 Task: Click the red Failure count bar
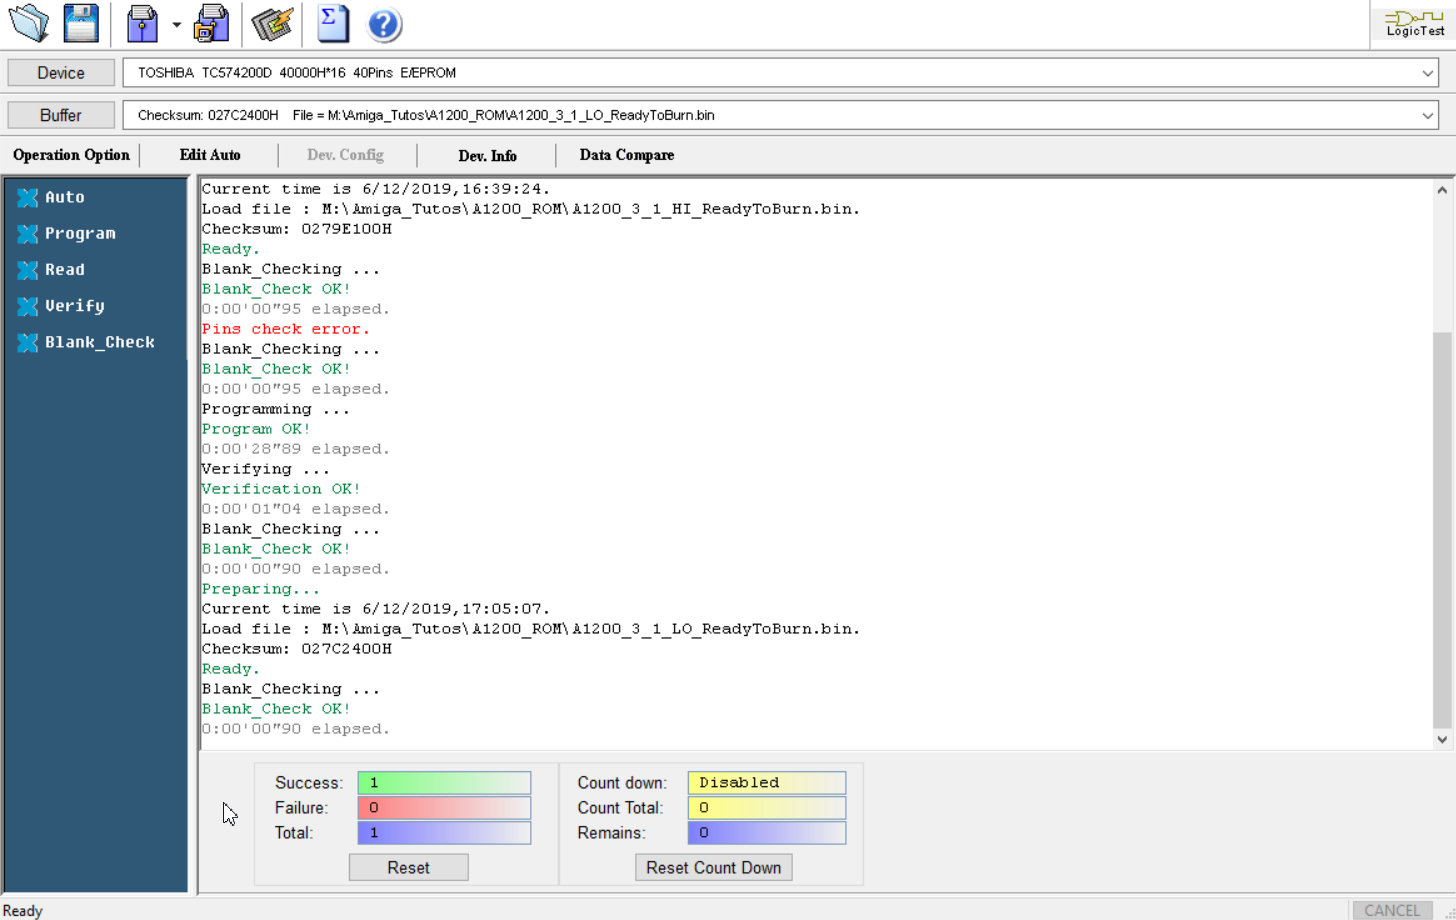[444, 807]
